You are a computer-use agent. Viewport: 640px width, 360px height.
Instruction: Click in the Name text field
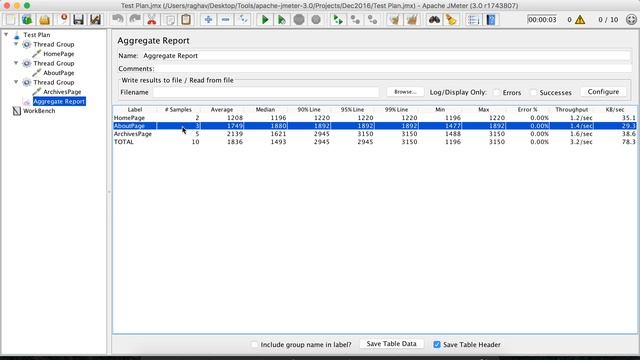(386, 56)
